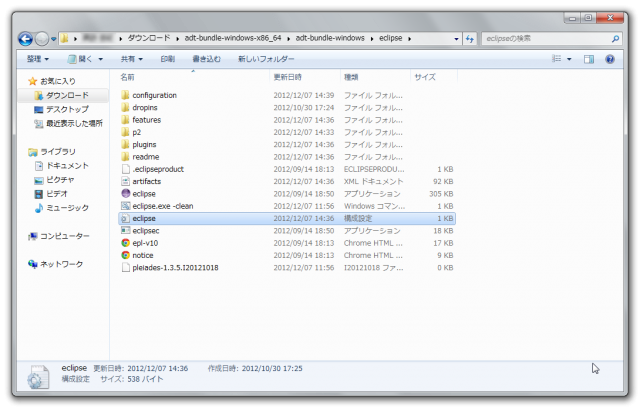Select the p2 folder icon
The height and width of the screenshot is (408, 640).
(125, 132)
